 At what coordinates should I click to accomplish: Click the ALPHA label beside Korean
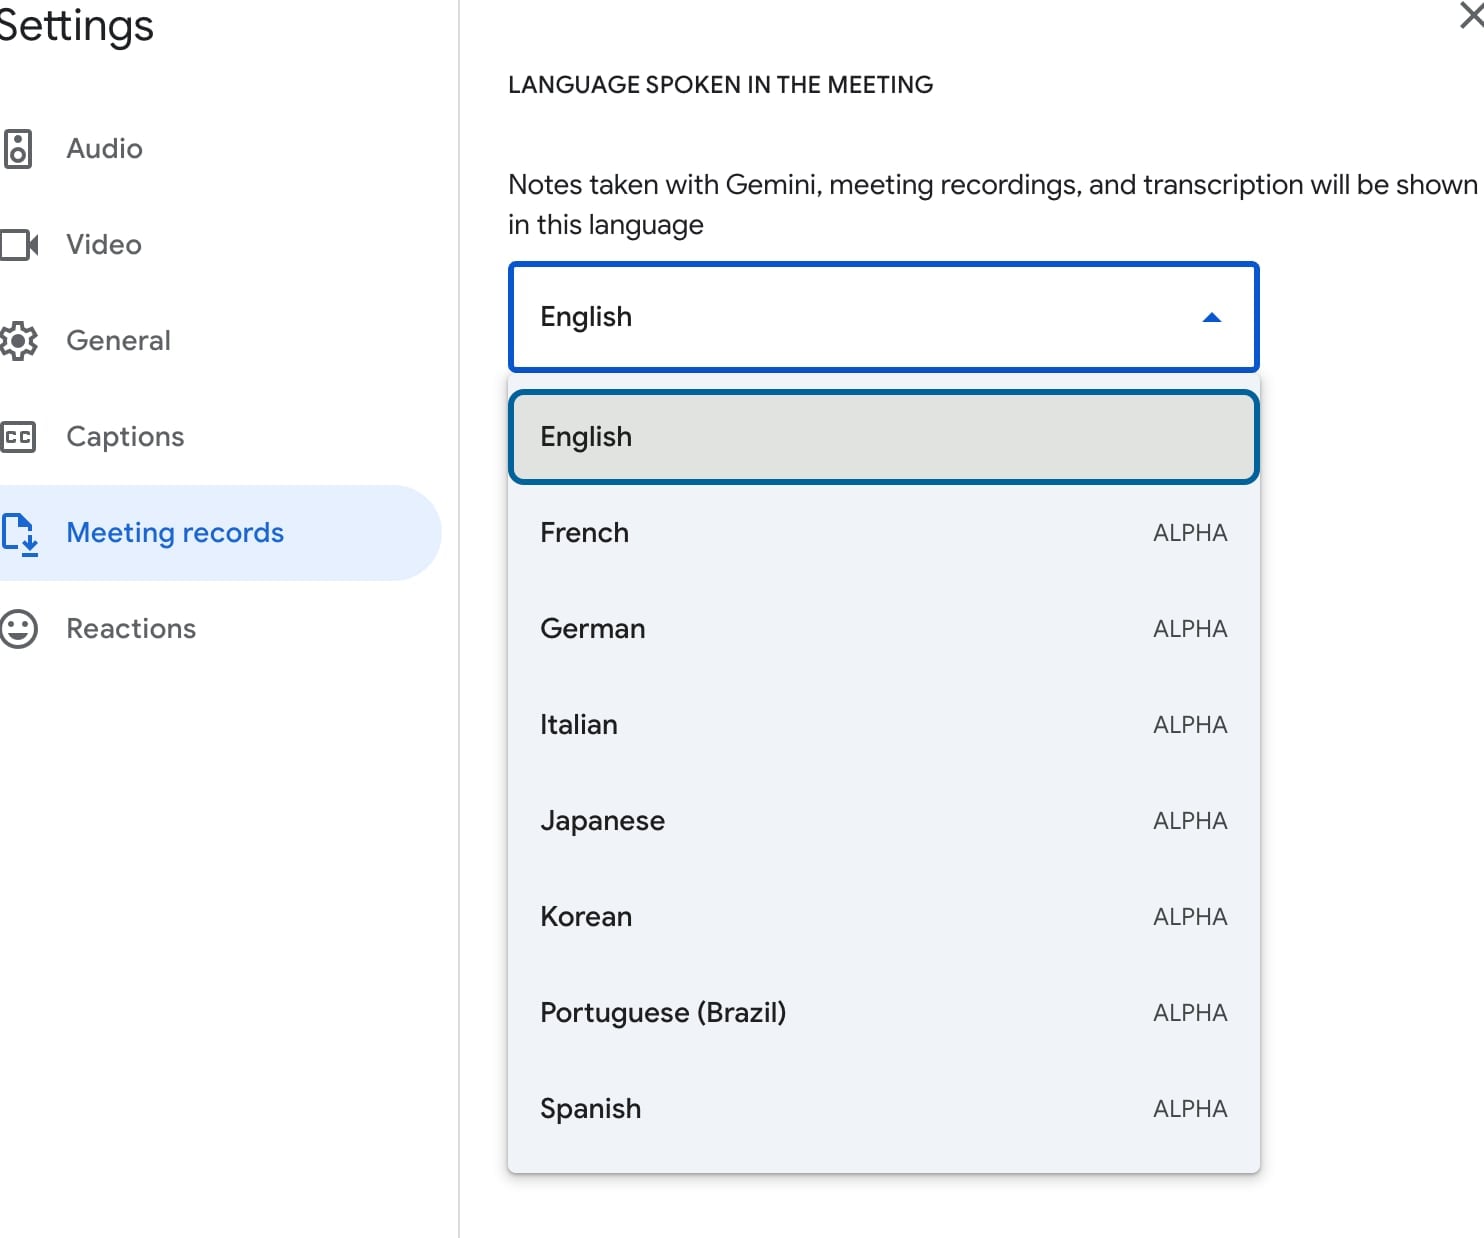click(x=1190, y=917)
